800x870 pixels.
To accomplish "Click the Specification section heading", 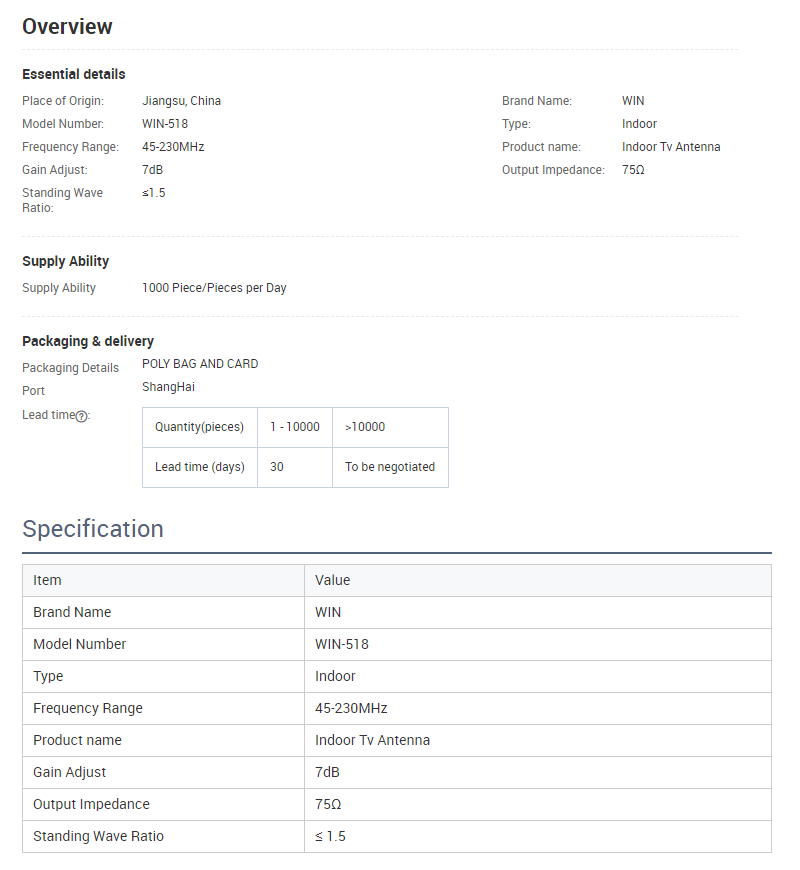I will point(93,529).
